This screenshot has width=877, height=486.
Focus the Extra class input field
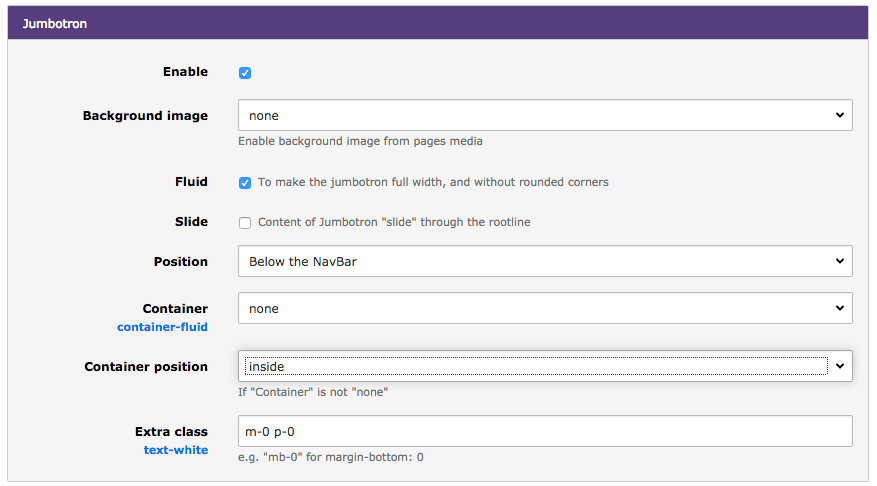[x=545, y=431]
